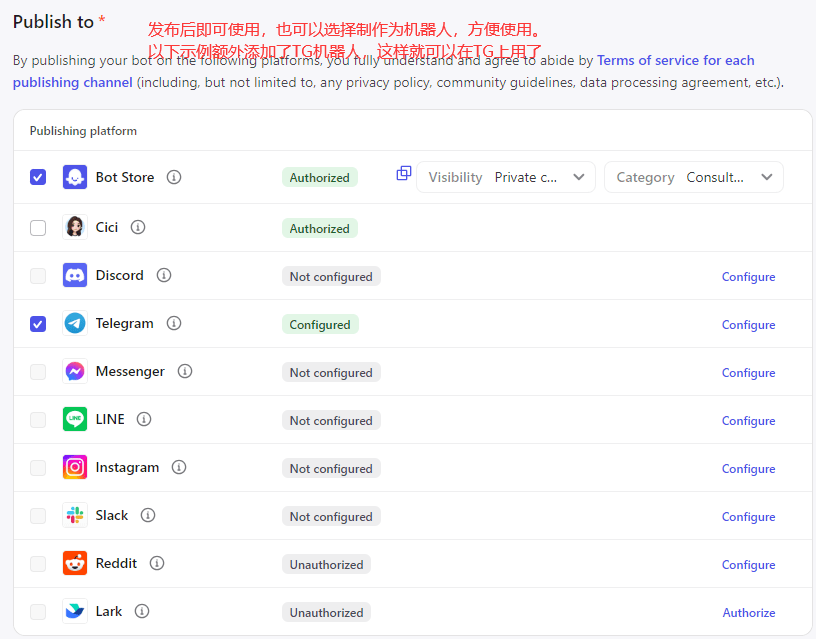Click the disabled Messenger checkbox
816x639 pixels.
(38, 372)
